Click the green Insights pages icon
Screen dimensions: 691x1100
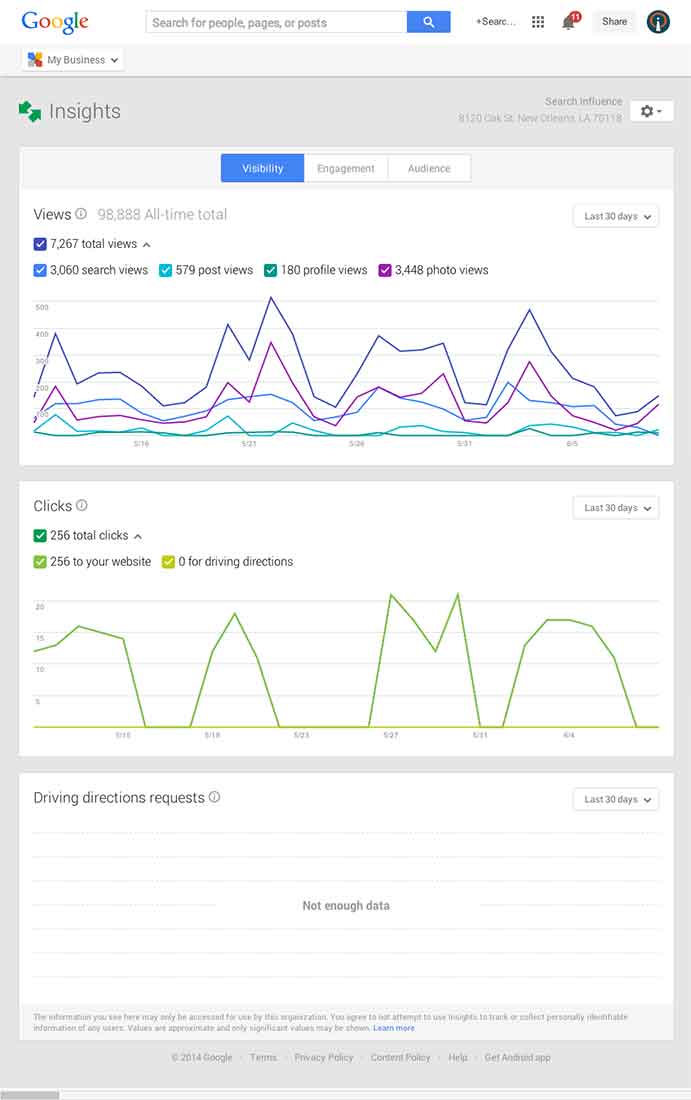pos(29,110)
